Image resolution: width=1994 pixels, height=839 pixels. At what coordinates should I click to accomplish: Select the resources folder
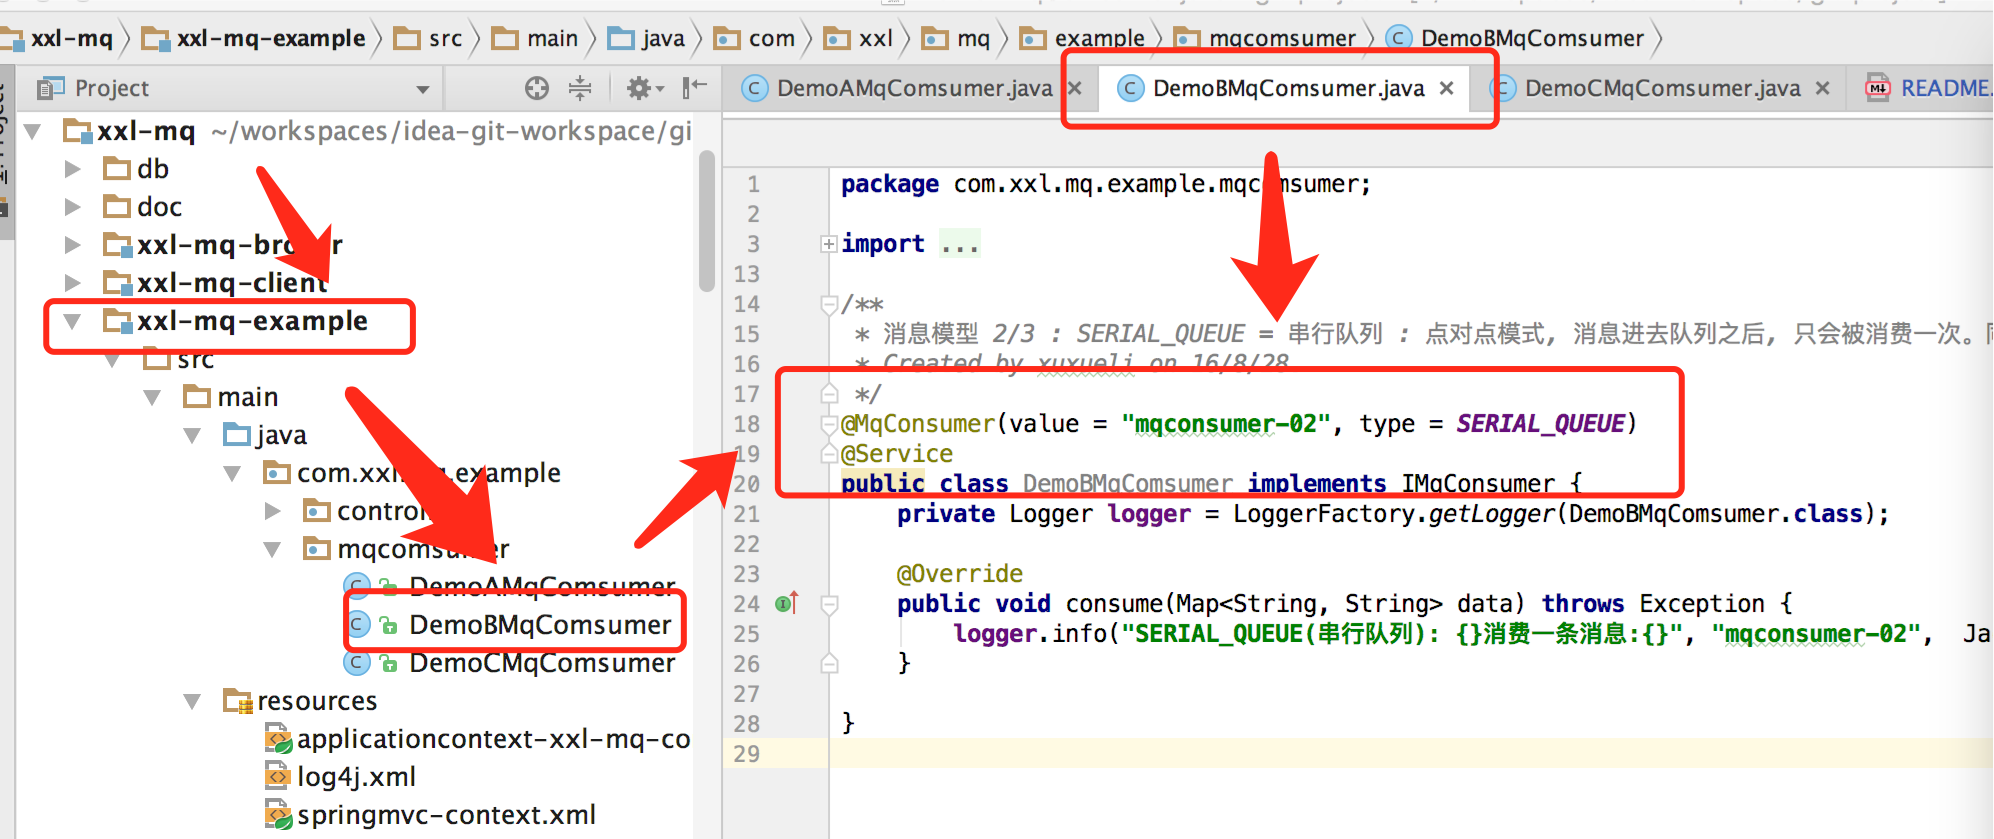[x=300, y=701]
